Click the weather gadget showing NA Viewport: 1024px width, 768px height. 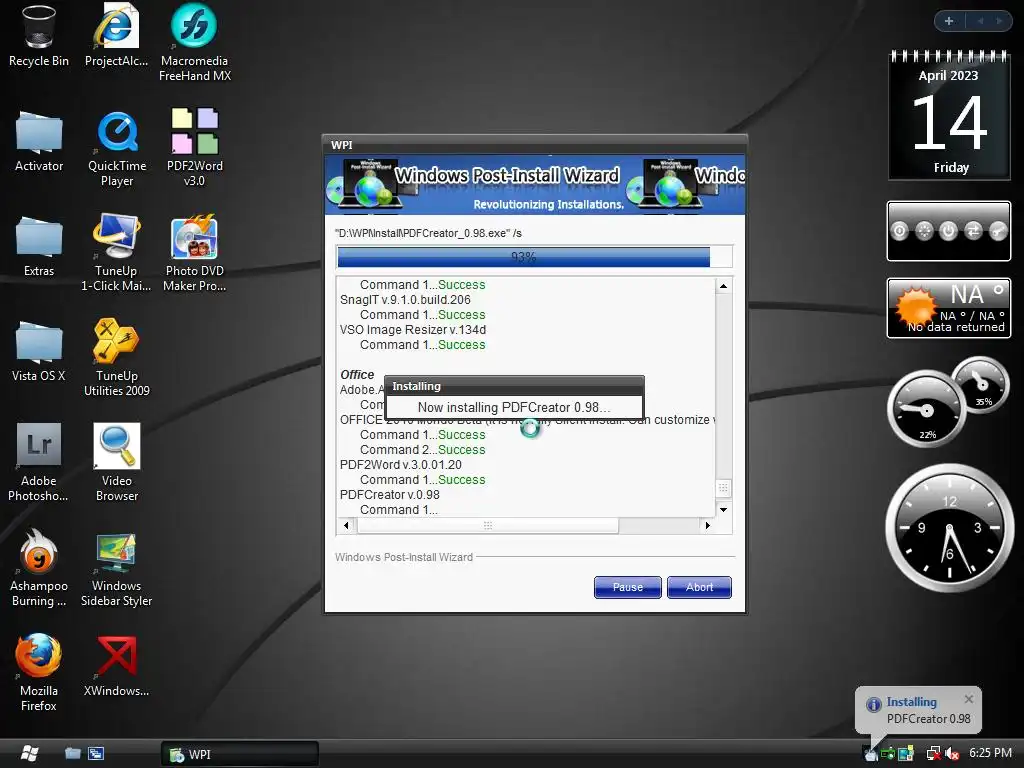click(949, 308)
